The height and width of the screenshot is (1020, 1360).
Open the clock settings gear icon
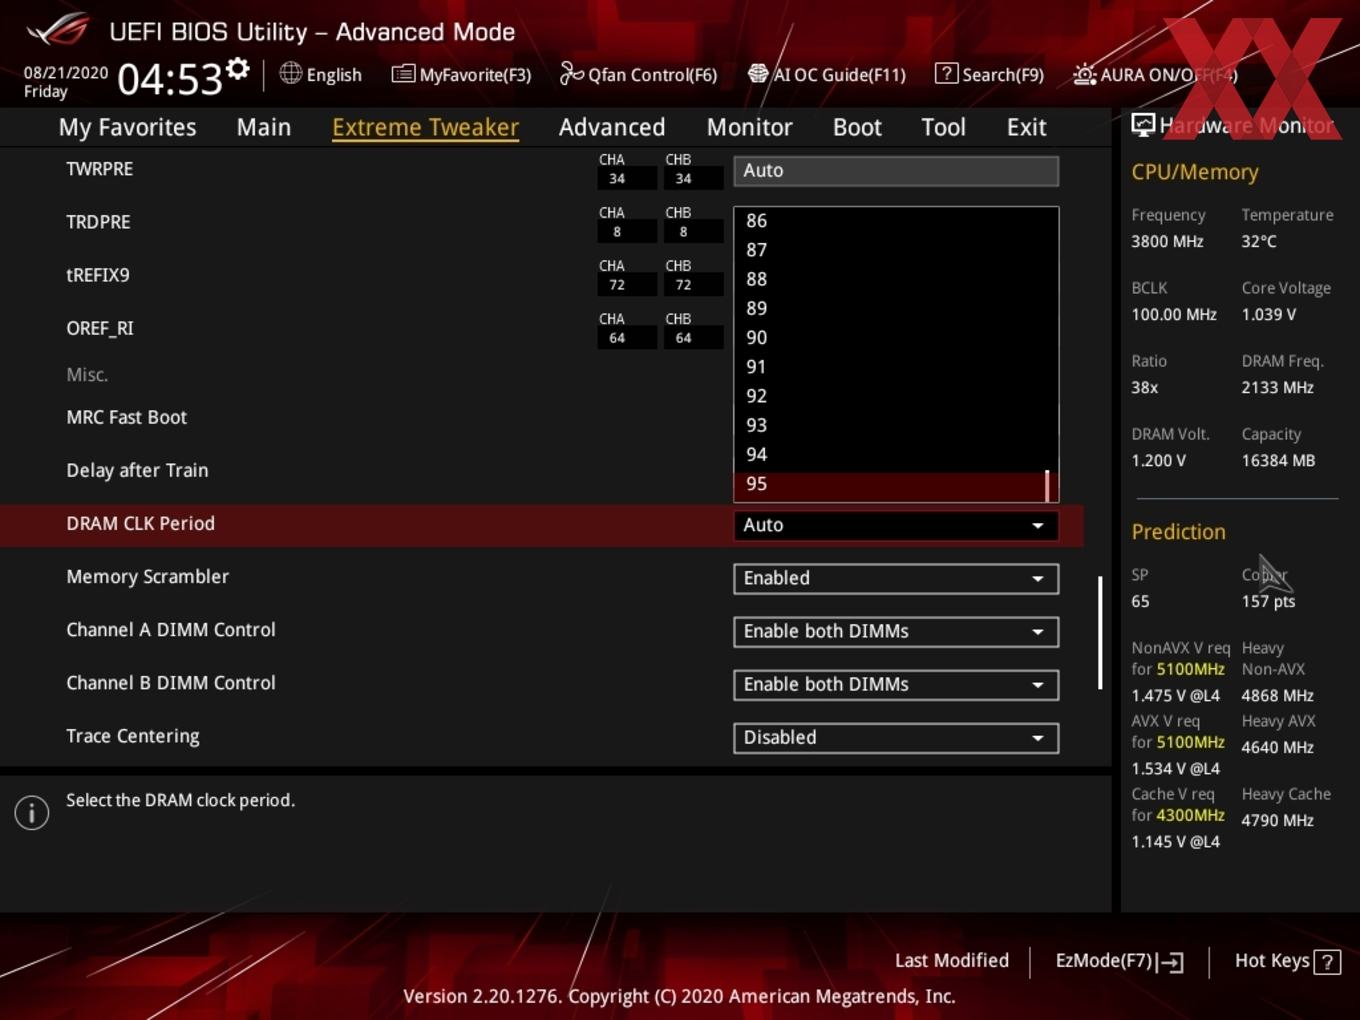[x=238, y=69]
